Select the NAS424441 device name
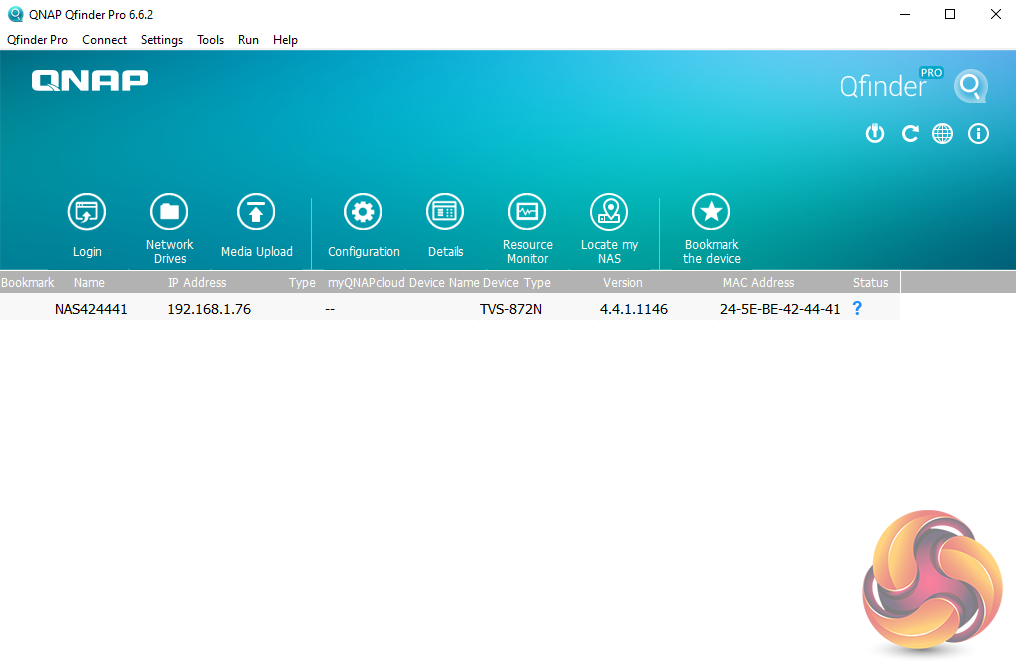This screenshot has width=1016, height=666. 91,309
